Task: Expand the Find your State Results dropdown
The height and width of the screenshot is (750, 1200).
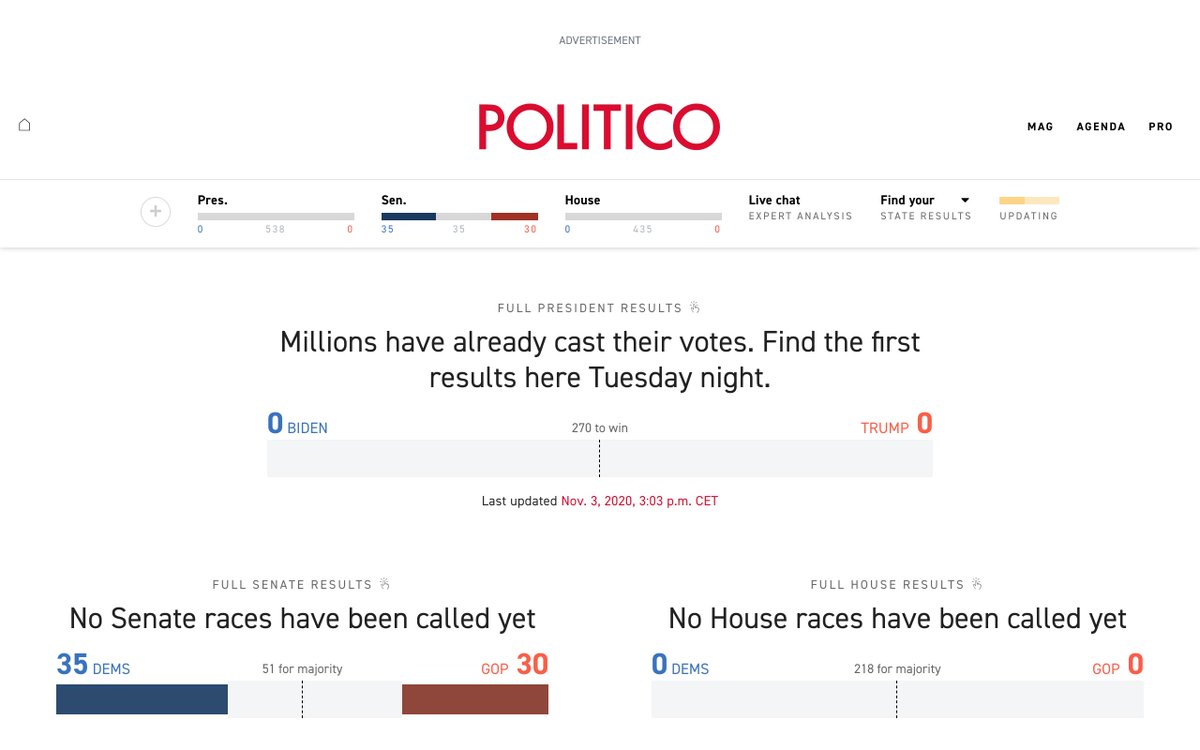Action: pyautogui.click(x=925, y=207)
